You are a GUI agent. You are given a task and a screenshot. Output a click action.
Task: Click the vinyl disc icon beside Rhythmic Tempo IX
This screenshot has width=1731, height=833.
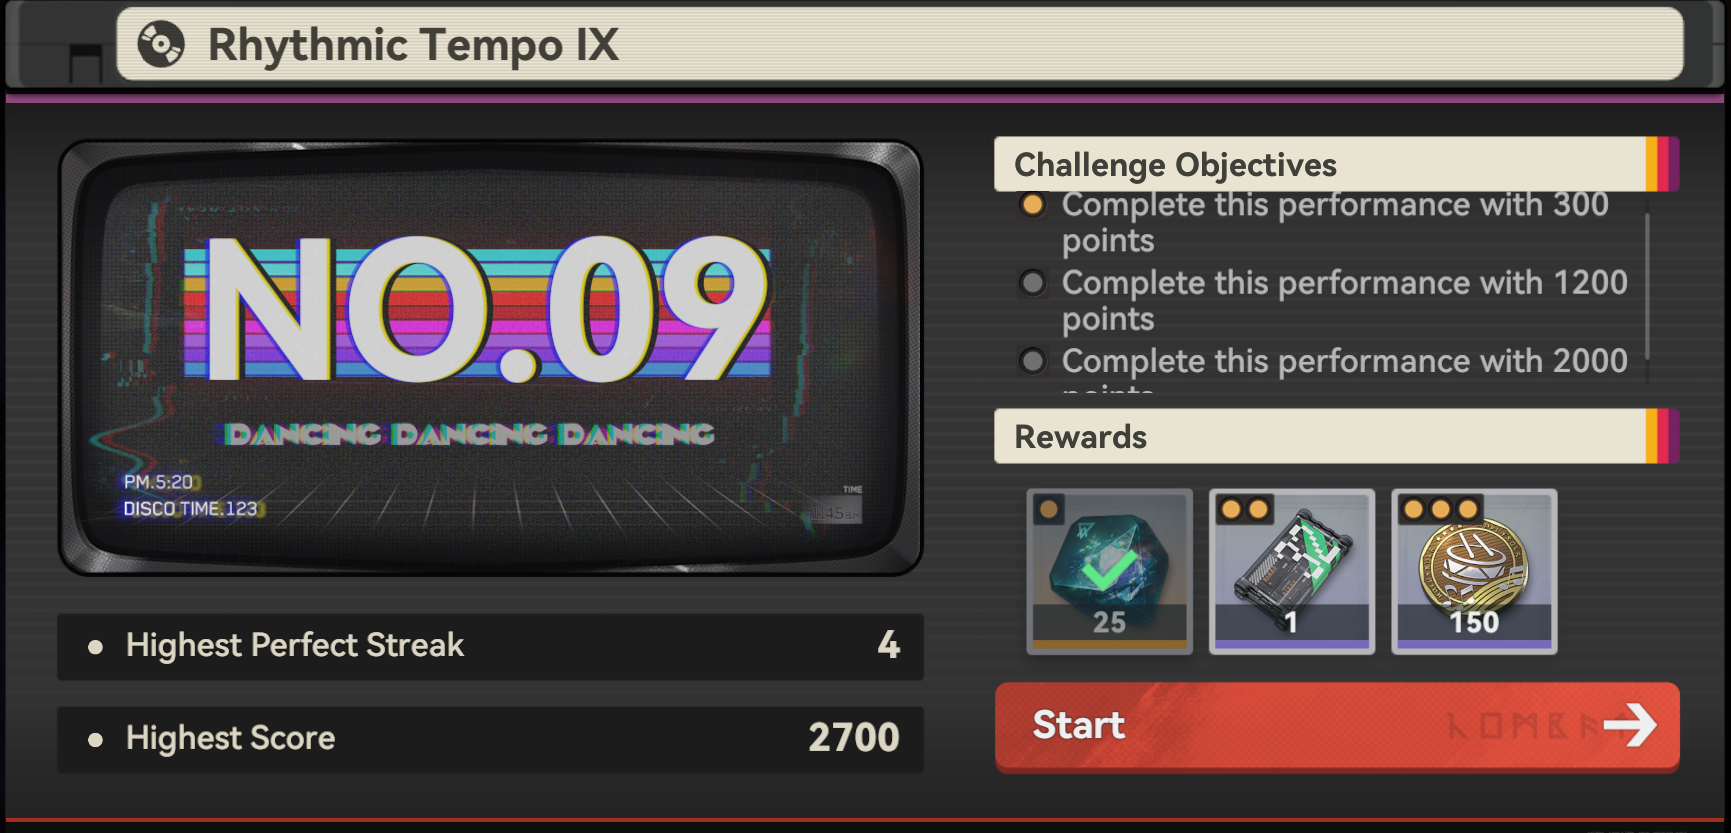(x=161, y=45)
